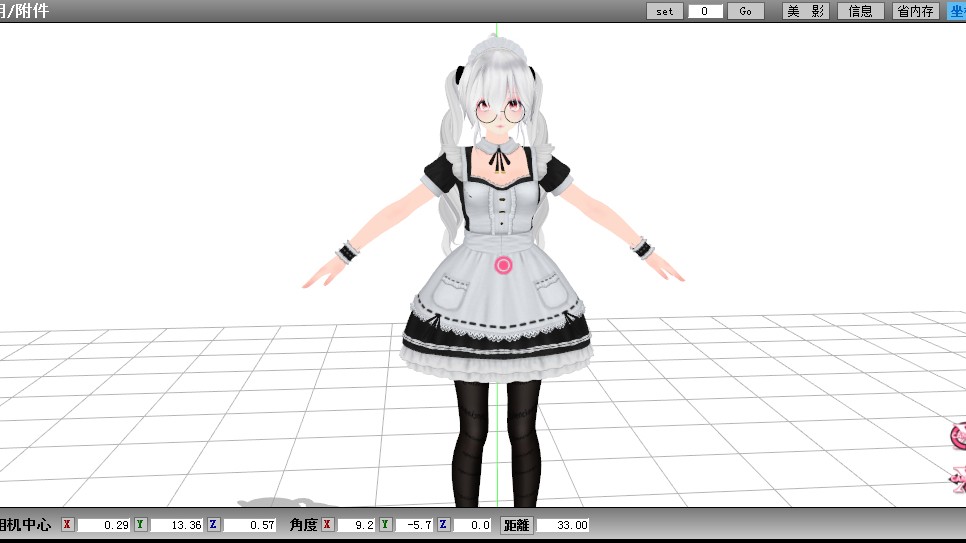Click the red X button beside 角度
The image size is (966, 543).
(x=327, y=525)
